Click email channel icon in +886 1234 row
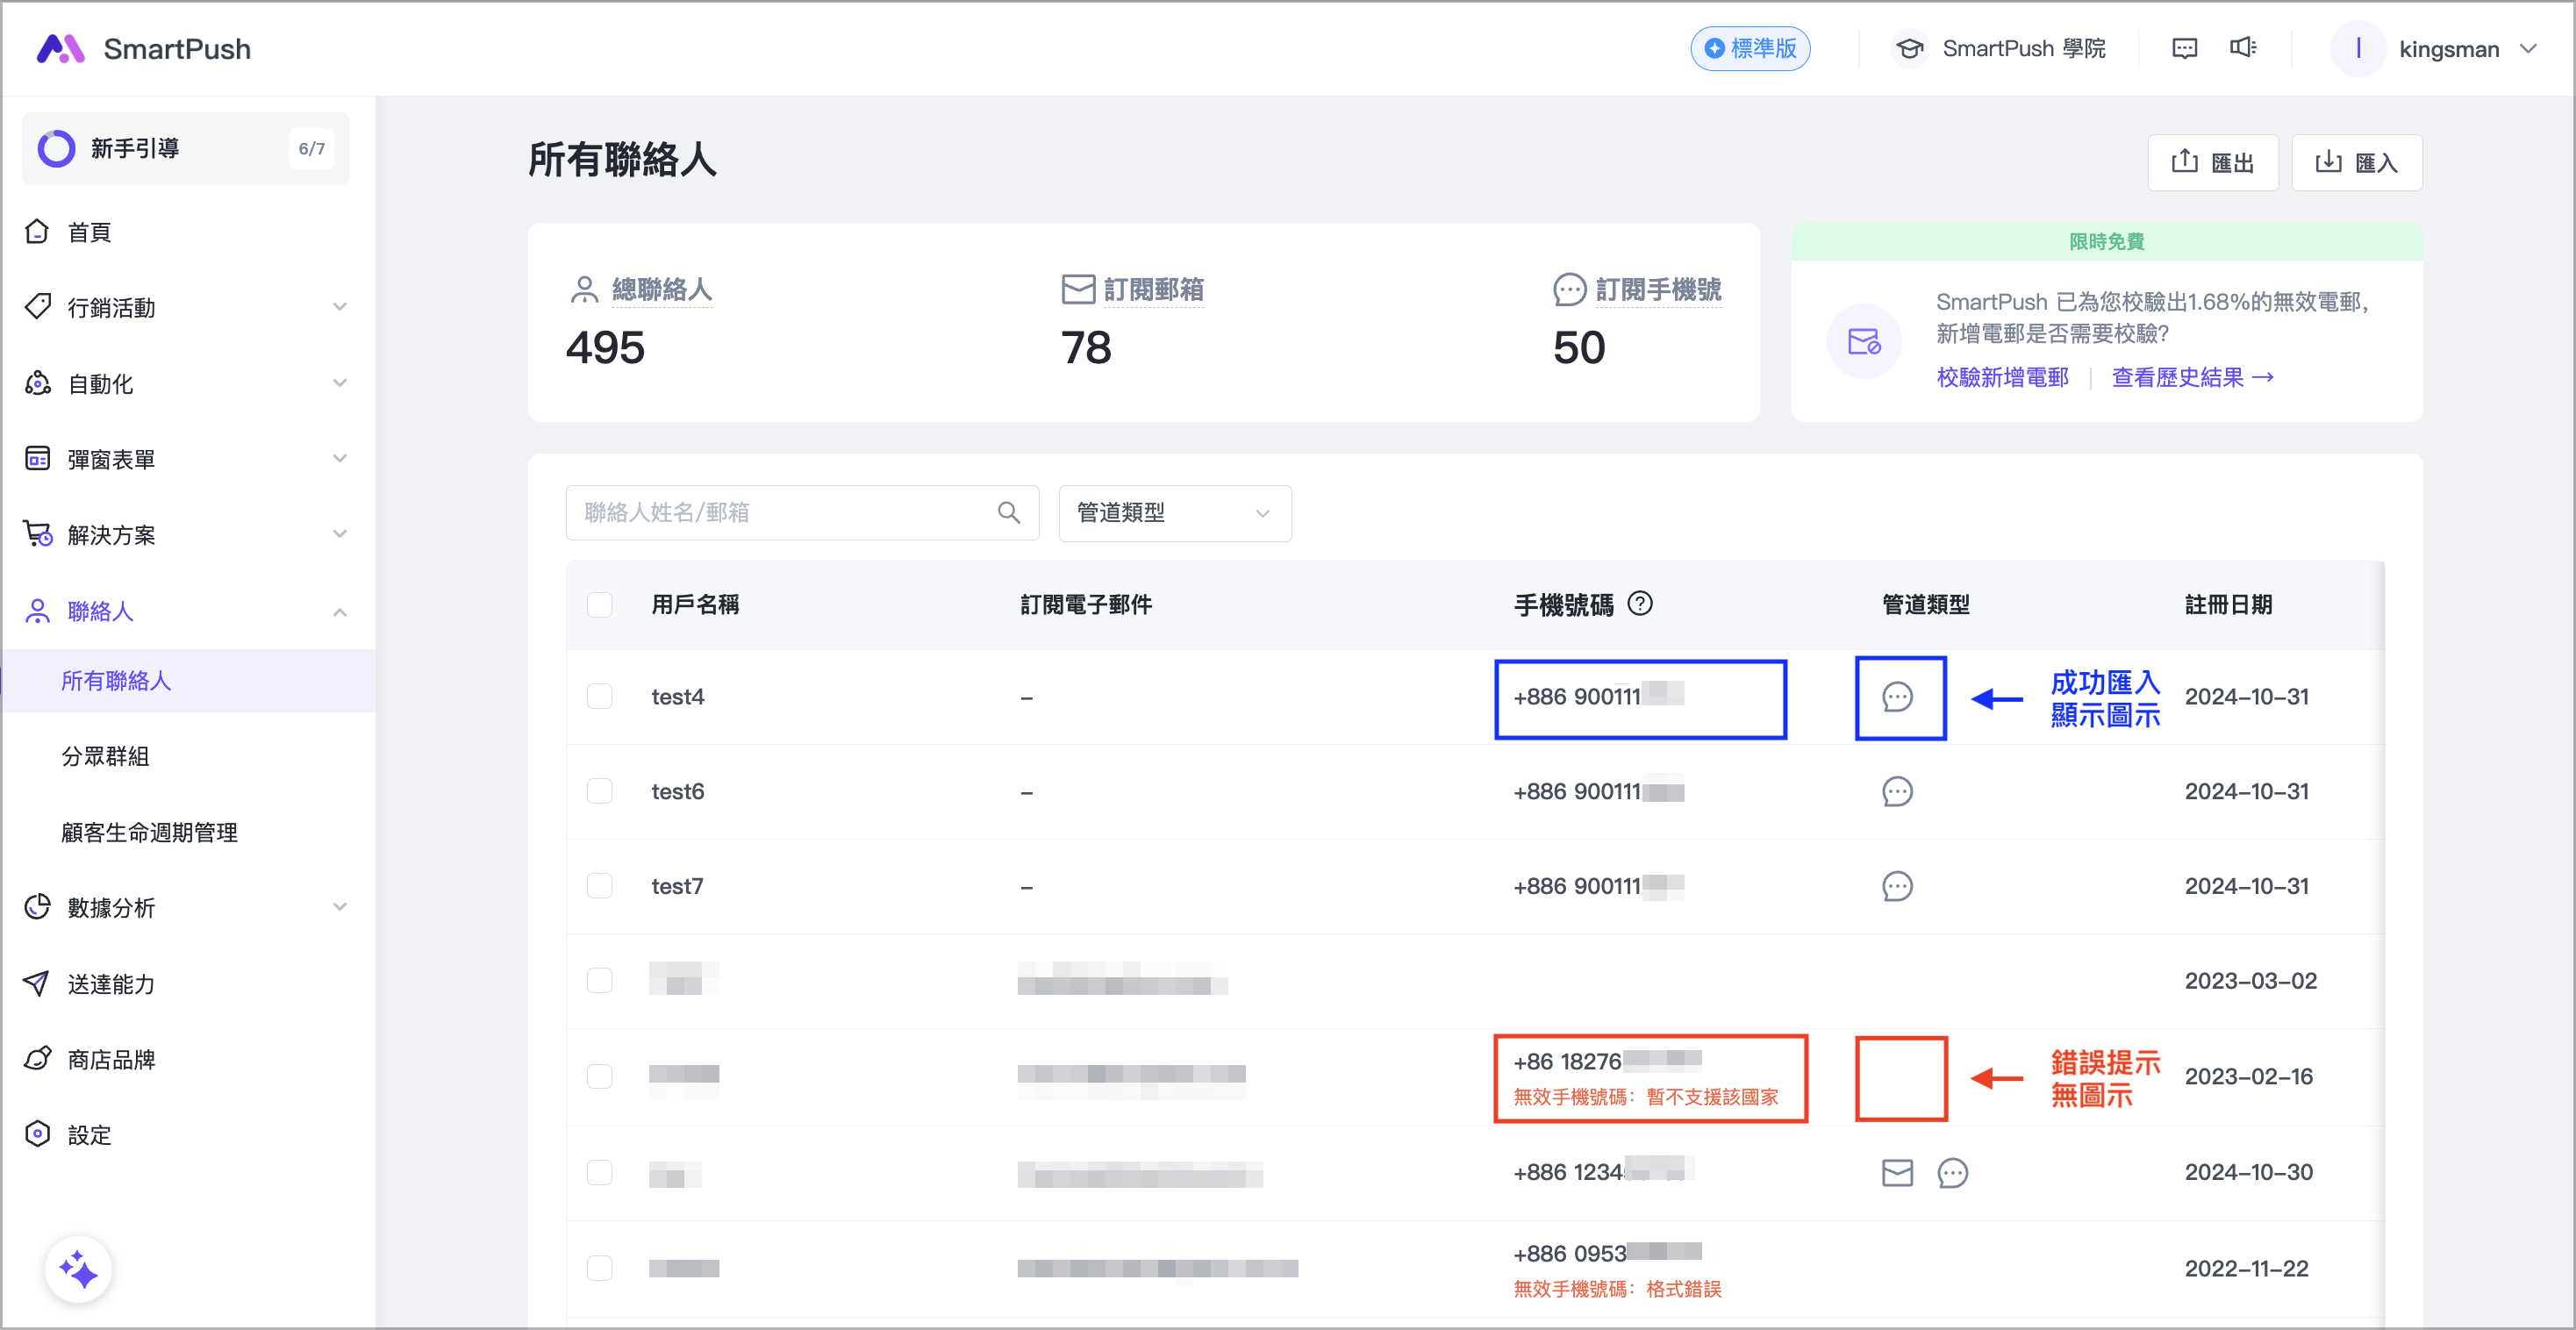Image resolution: width=2576 pixels, height=1330 pixels. [1896, 1172]
